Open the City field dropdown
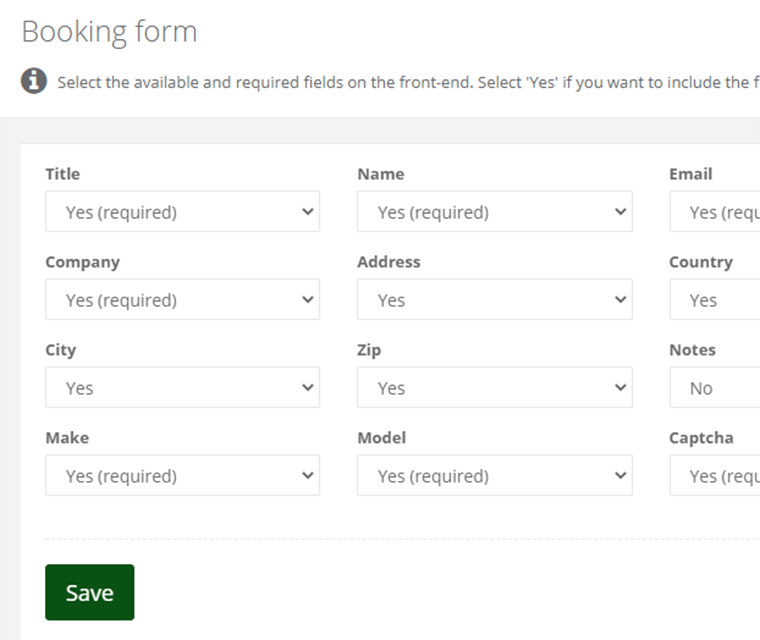Viewport: 760px width, 640px height. [182, 387]
